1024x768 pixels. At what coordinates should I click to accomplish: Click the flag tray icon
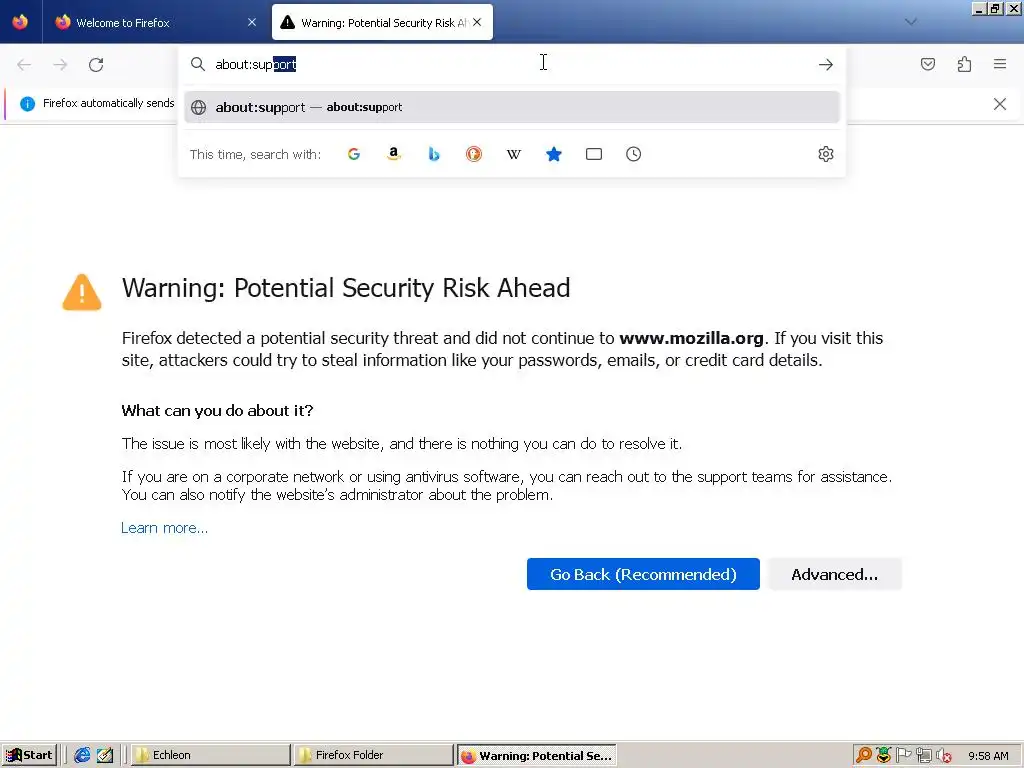point(903,756)
